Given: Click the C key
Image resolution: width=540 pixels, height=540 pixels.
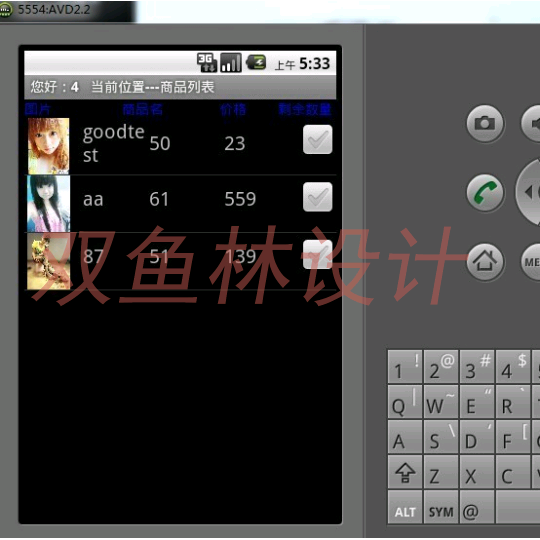Looking at the screenshot, I should tap(513, 471).
